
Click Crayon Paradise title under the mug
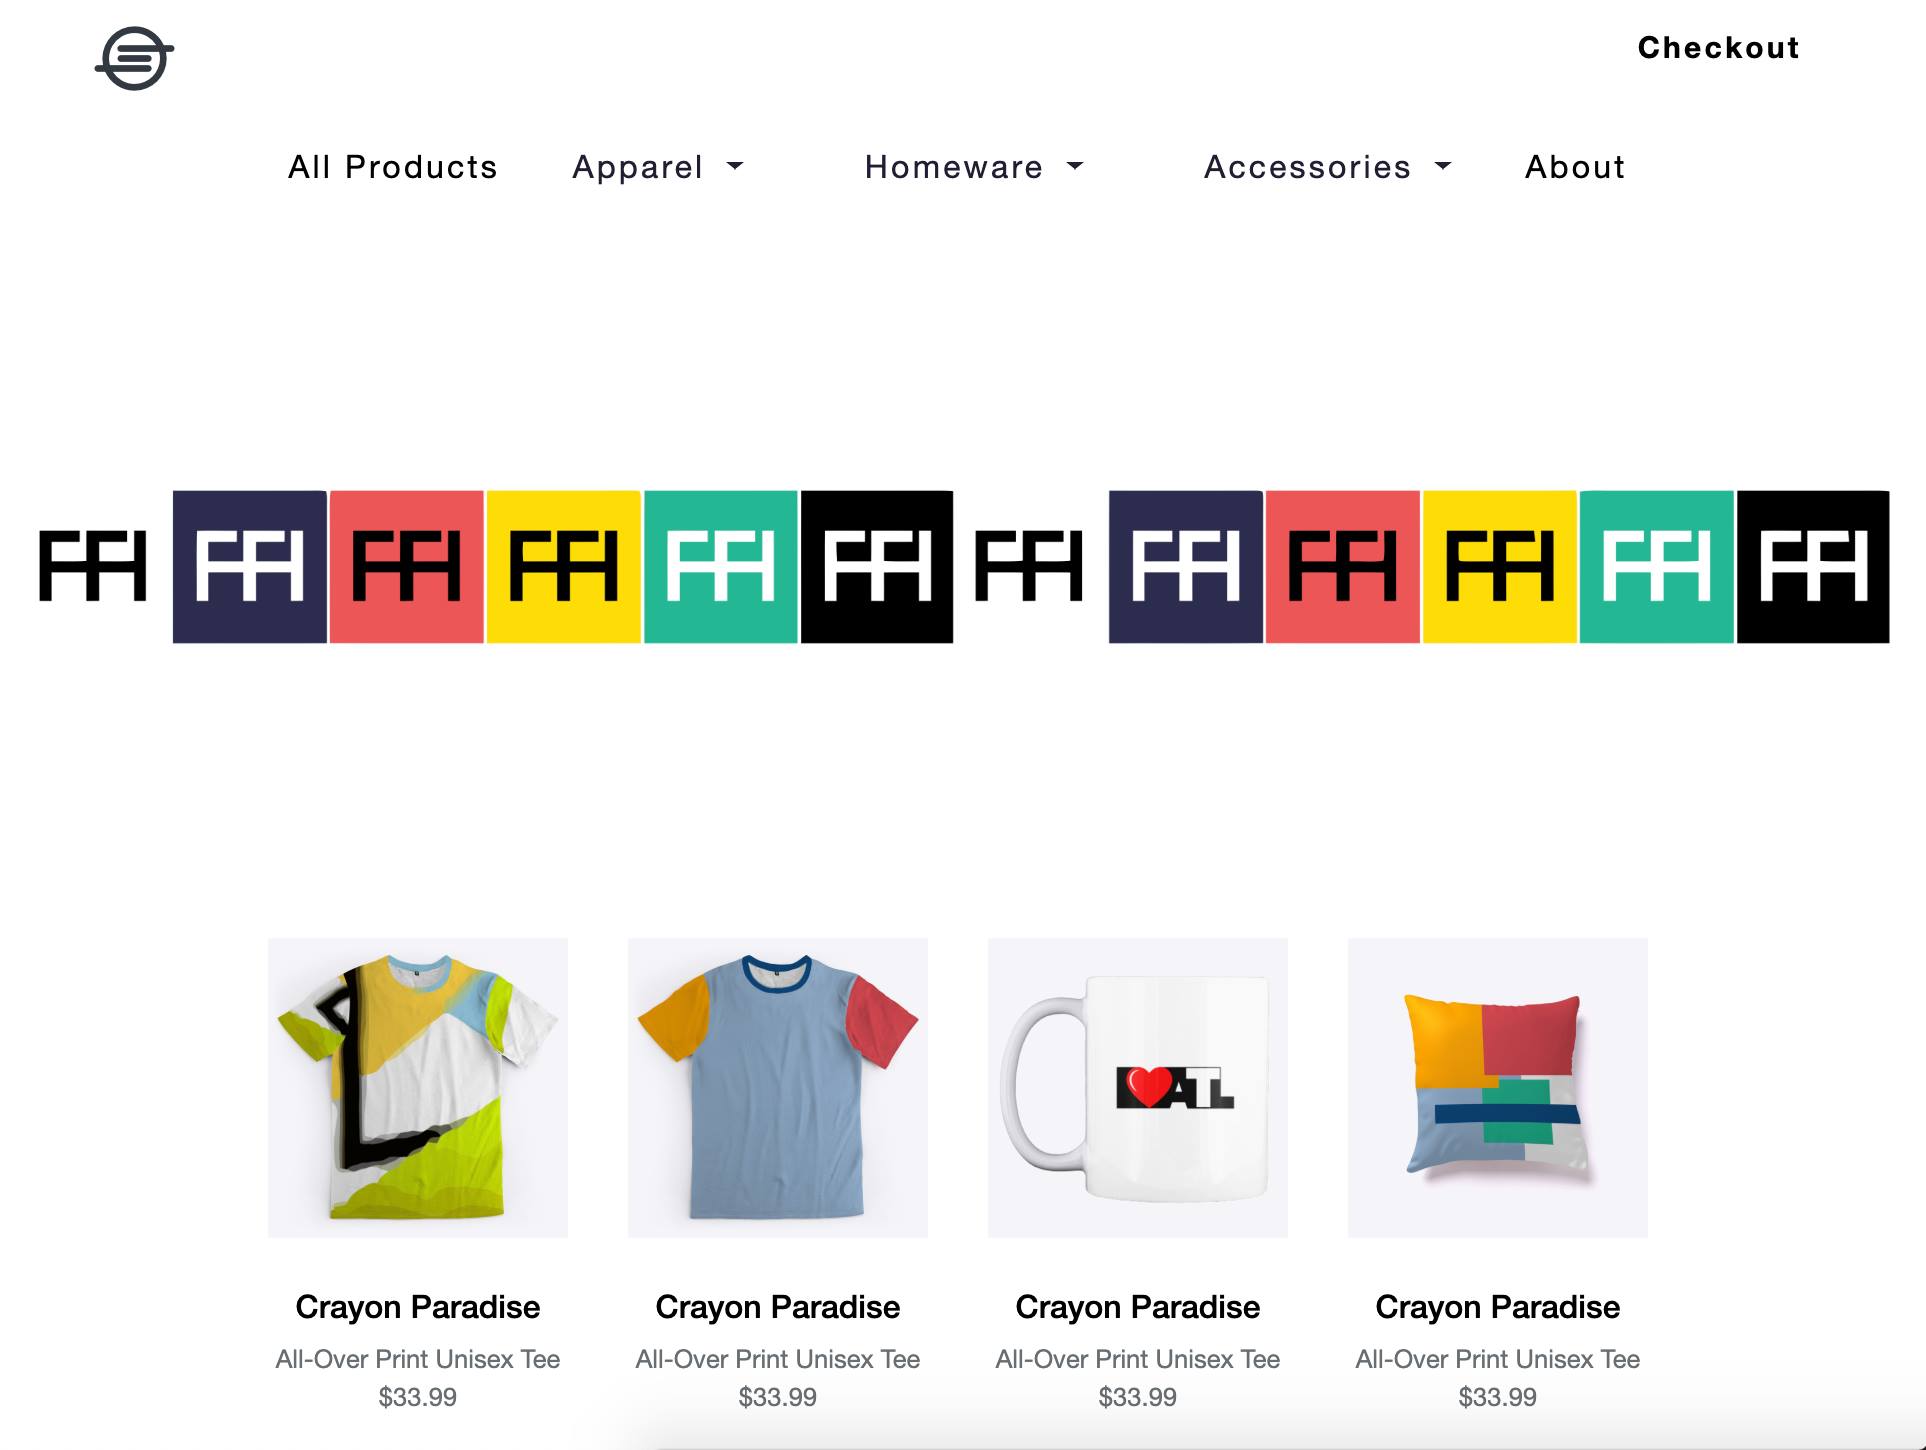click(x=1138, y=1307)
